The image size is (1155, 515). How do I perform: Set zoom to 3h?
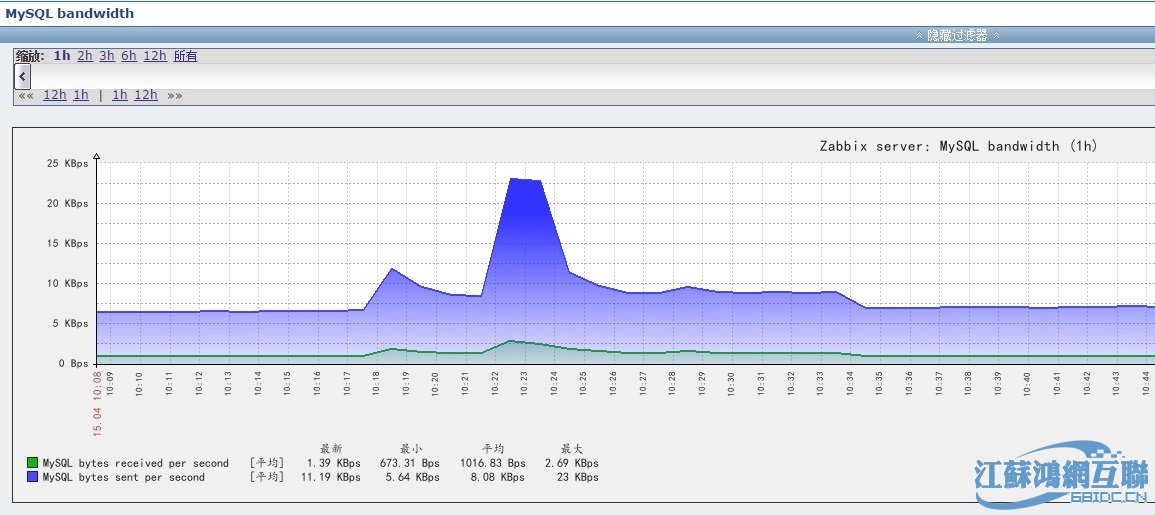(x=107, y=56)
